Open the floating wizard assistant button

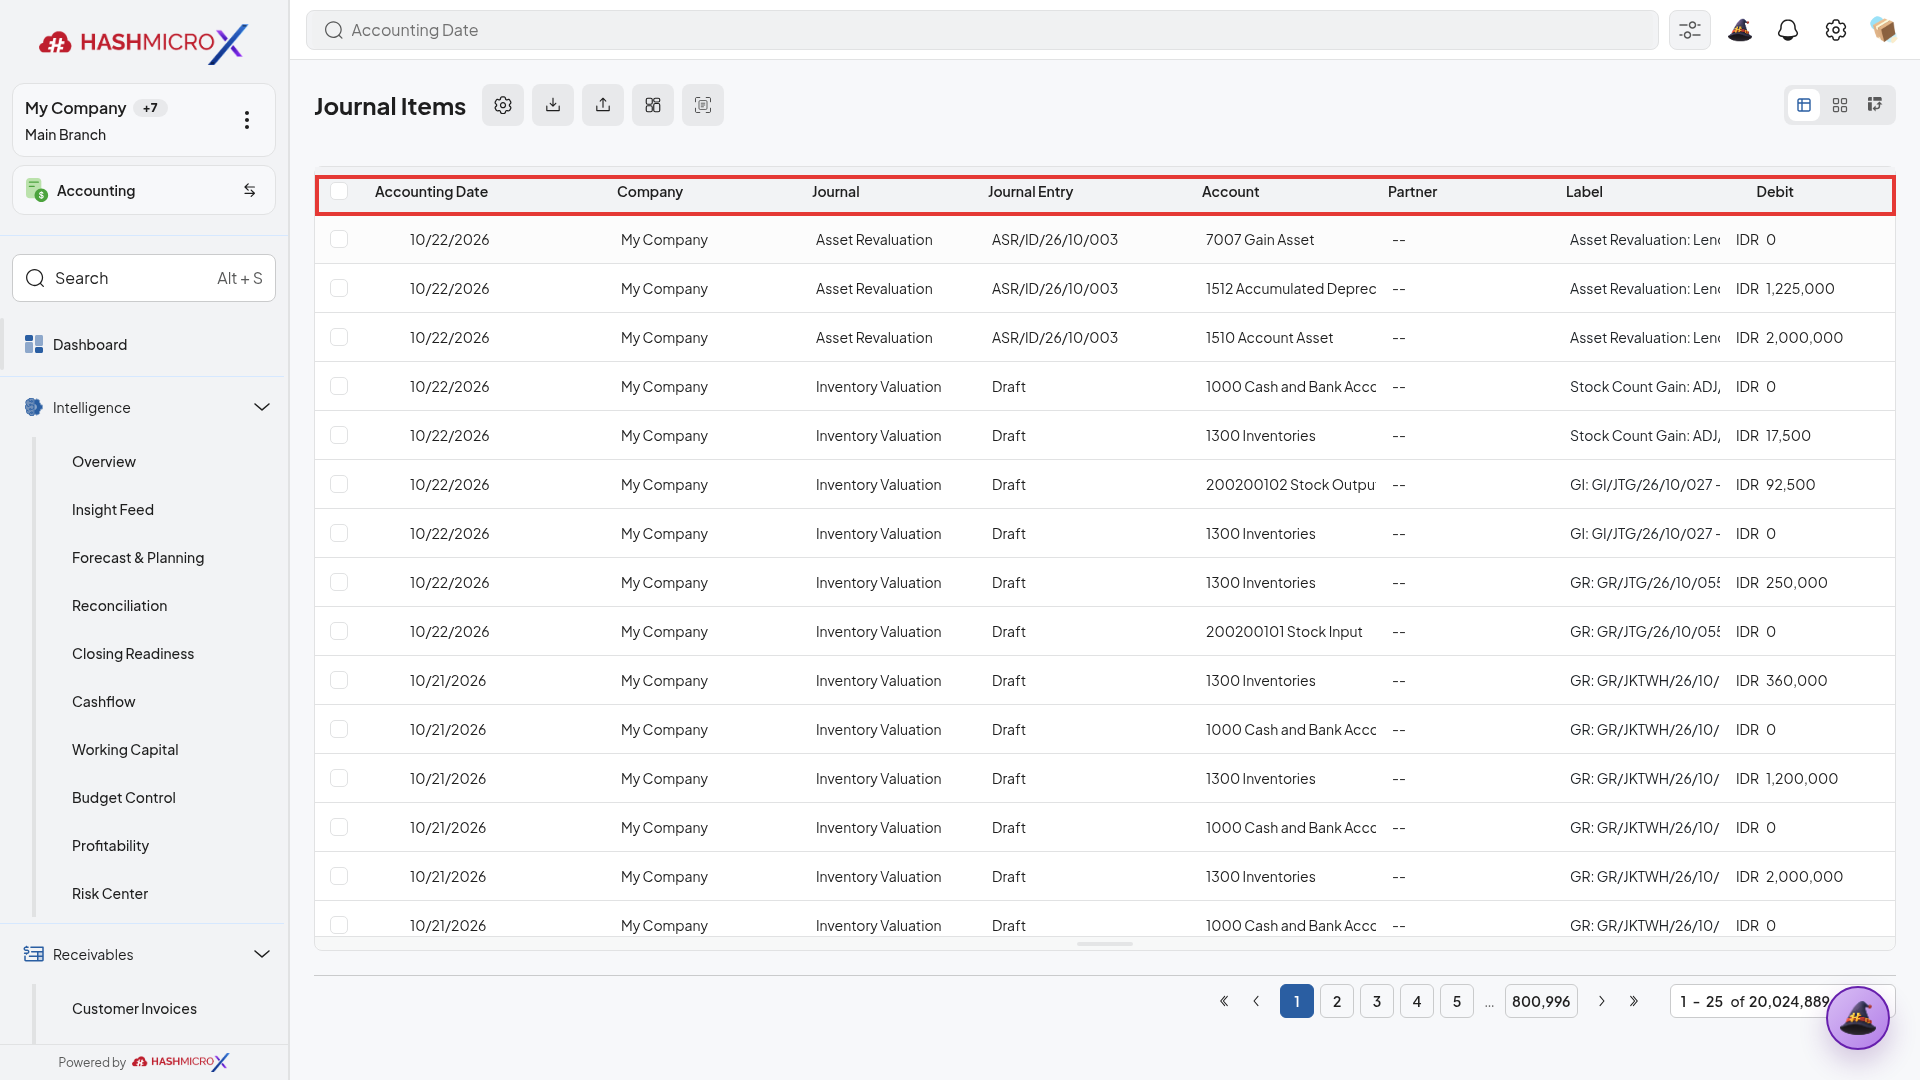[1857, 1018]
